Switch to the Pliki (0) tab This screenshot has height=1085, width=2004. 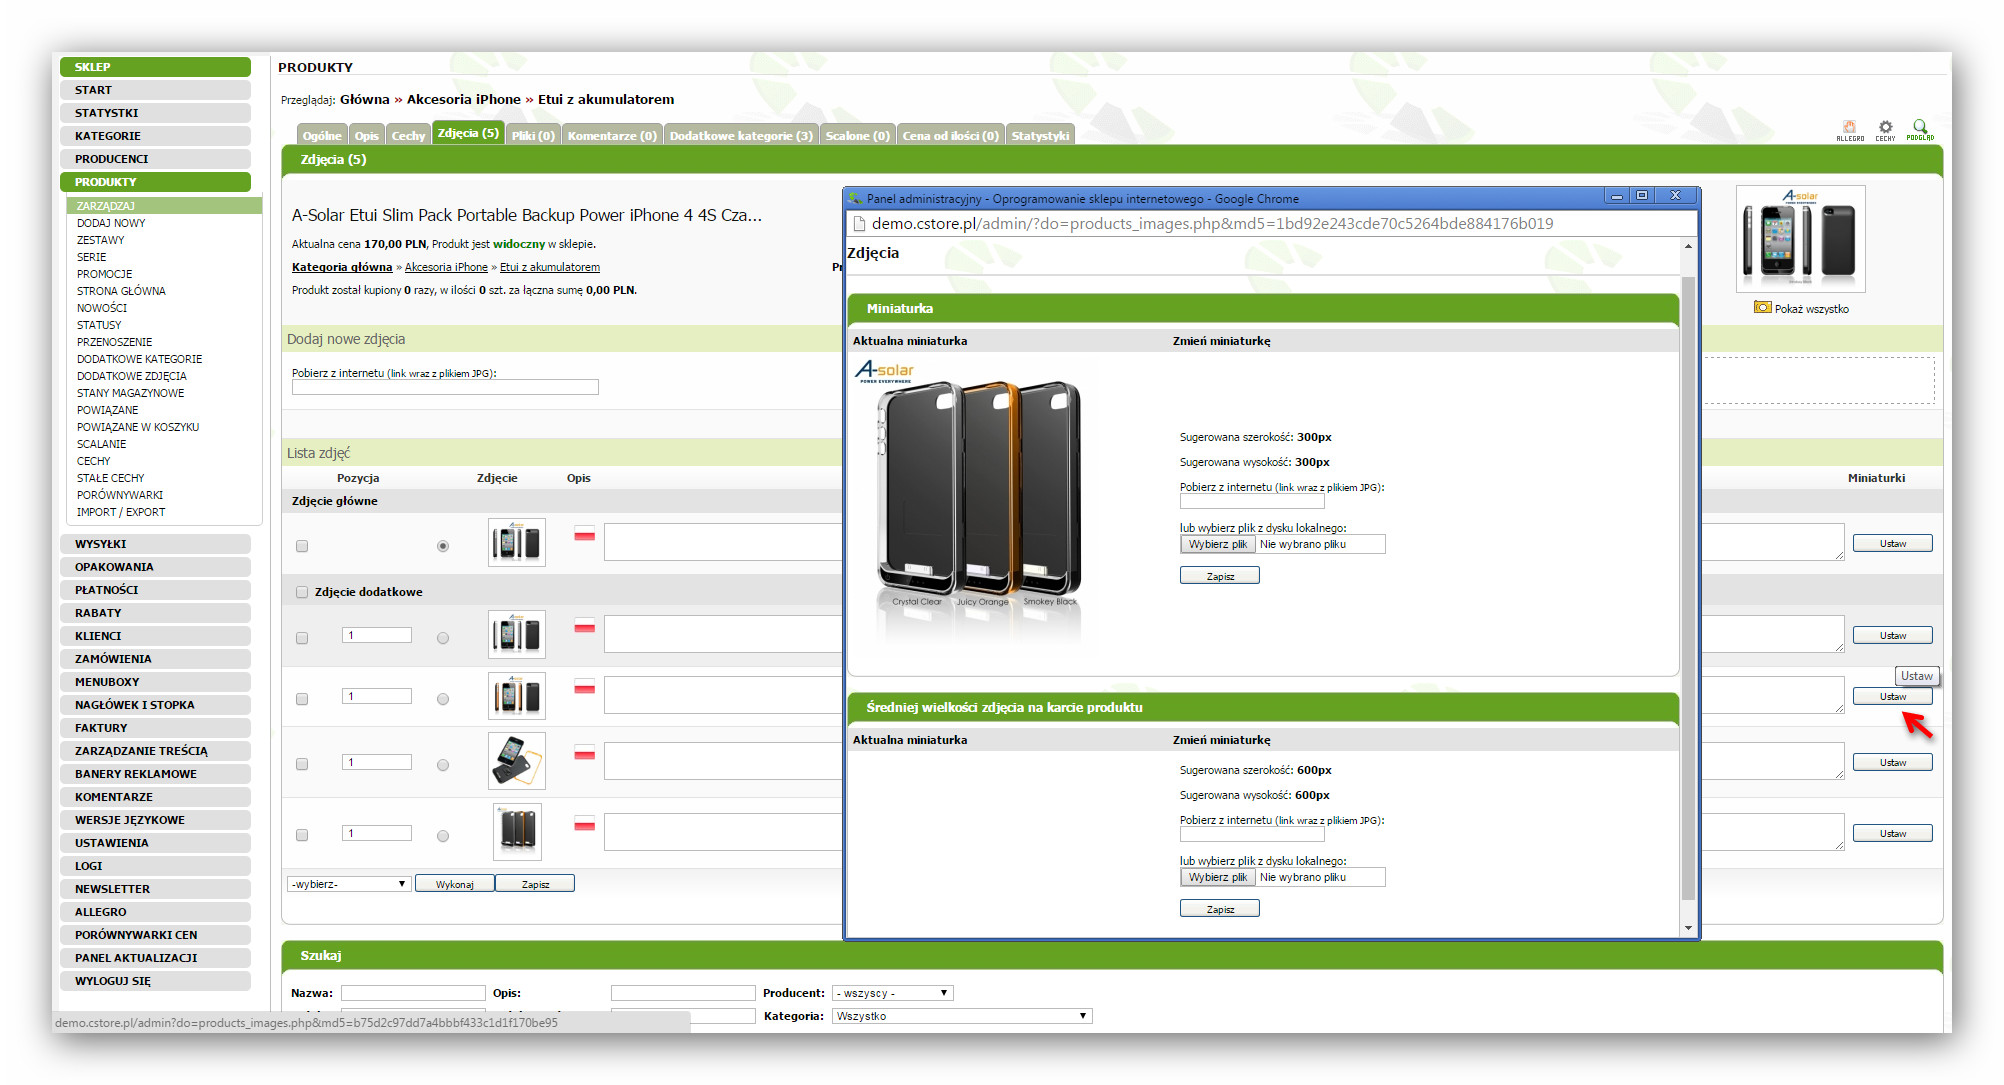click(533, 135)
